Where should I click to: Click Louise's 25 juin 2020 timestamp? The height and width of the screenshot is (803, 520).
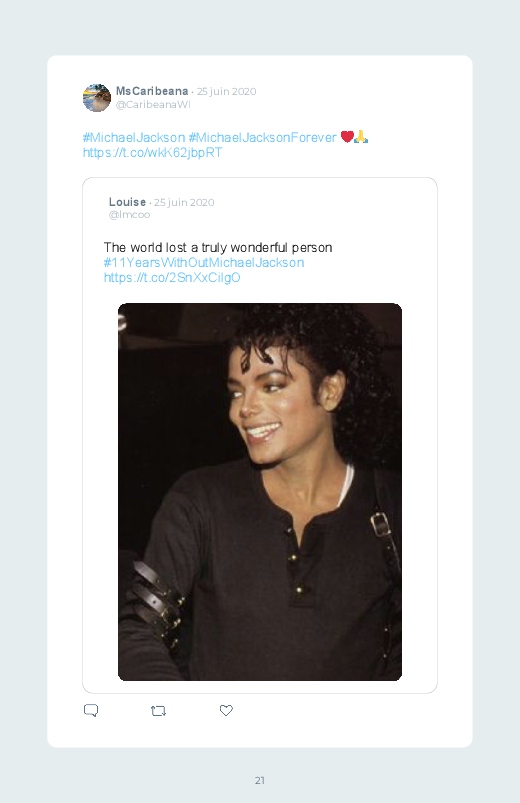coord(184,202)
